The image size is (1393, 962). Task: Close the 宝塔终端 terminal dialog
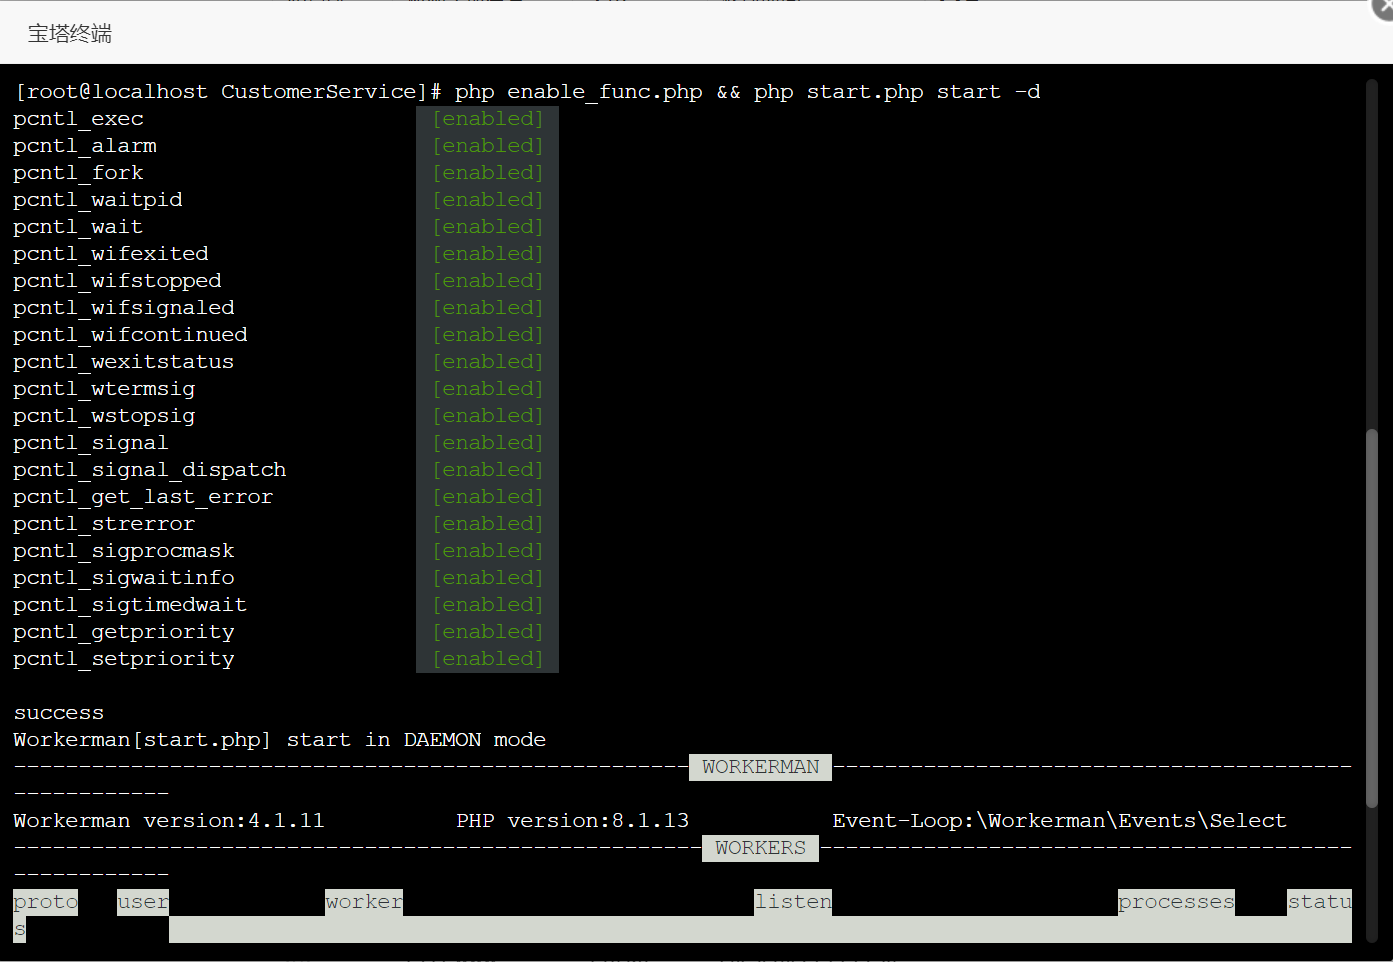click(x=1384, y=6)
